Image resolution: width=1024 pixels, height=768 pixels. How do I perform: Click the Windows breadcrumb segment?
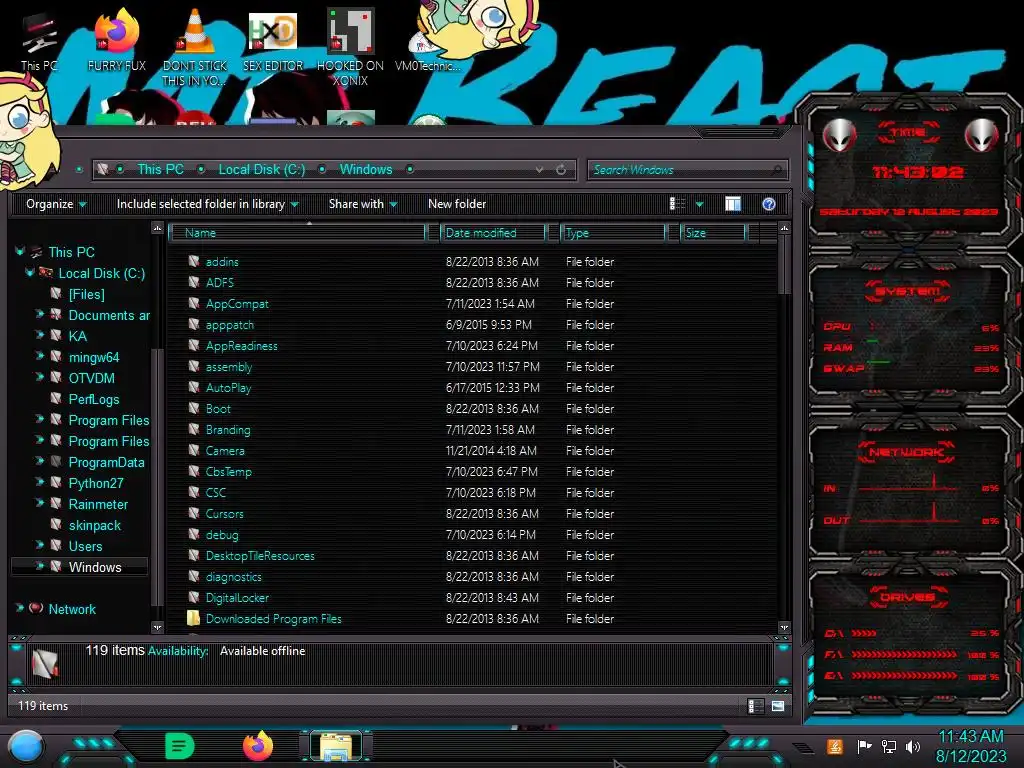pyautogui.click(x=366, y=170)
